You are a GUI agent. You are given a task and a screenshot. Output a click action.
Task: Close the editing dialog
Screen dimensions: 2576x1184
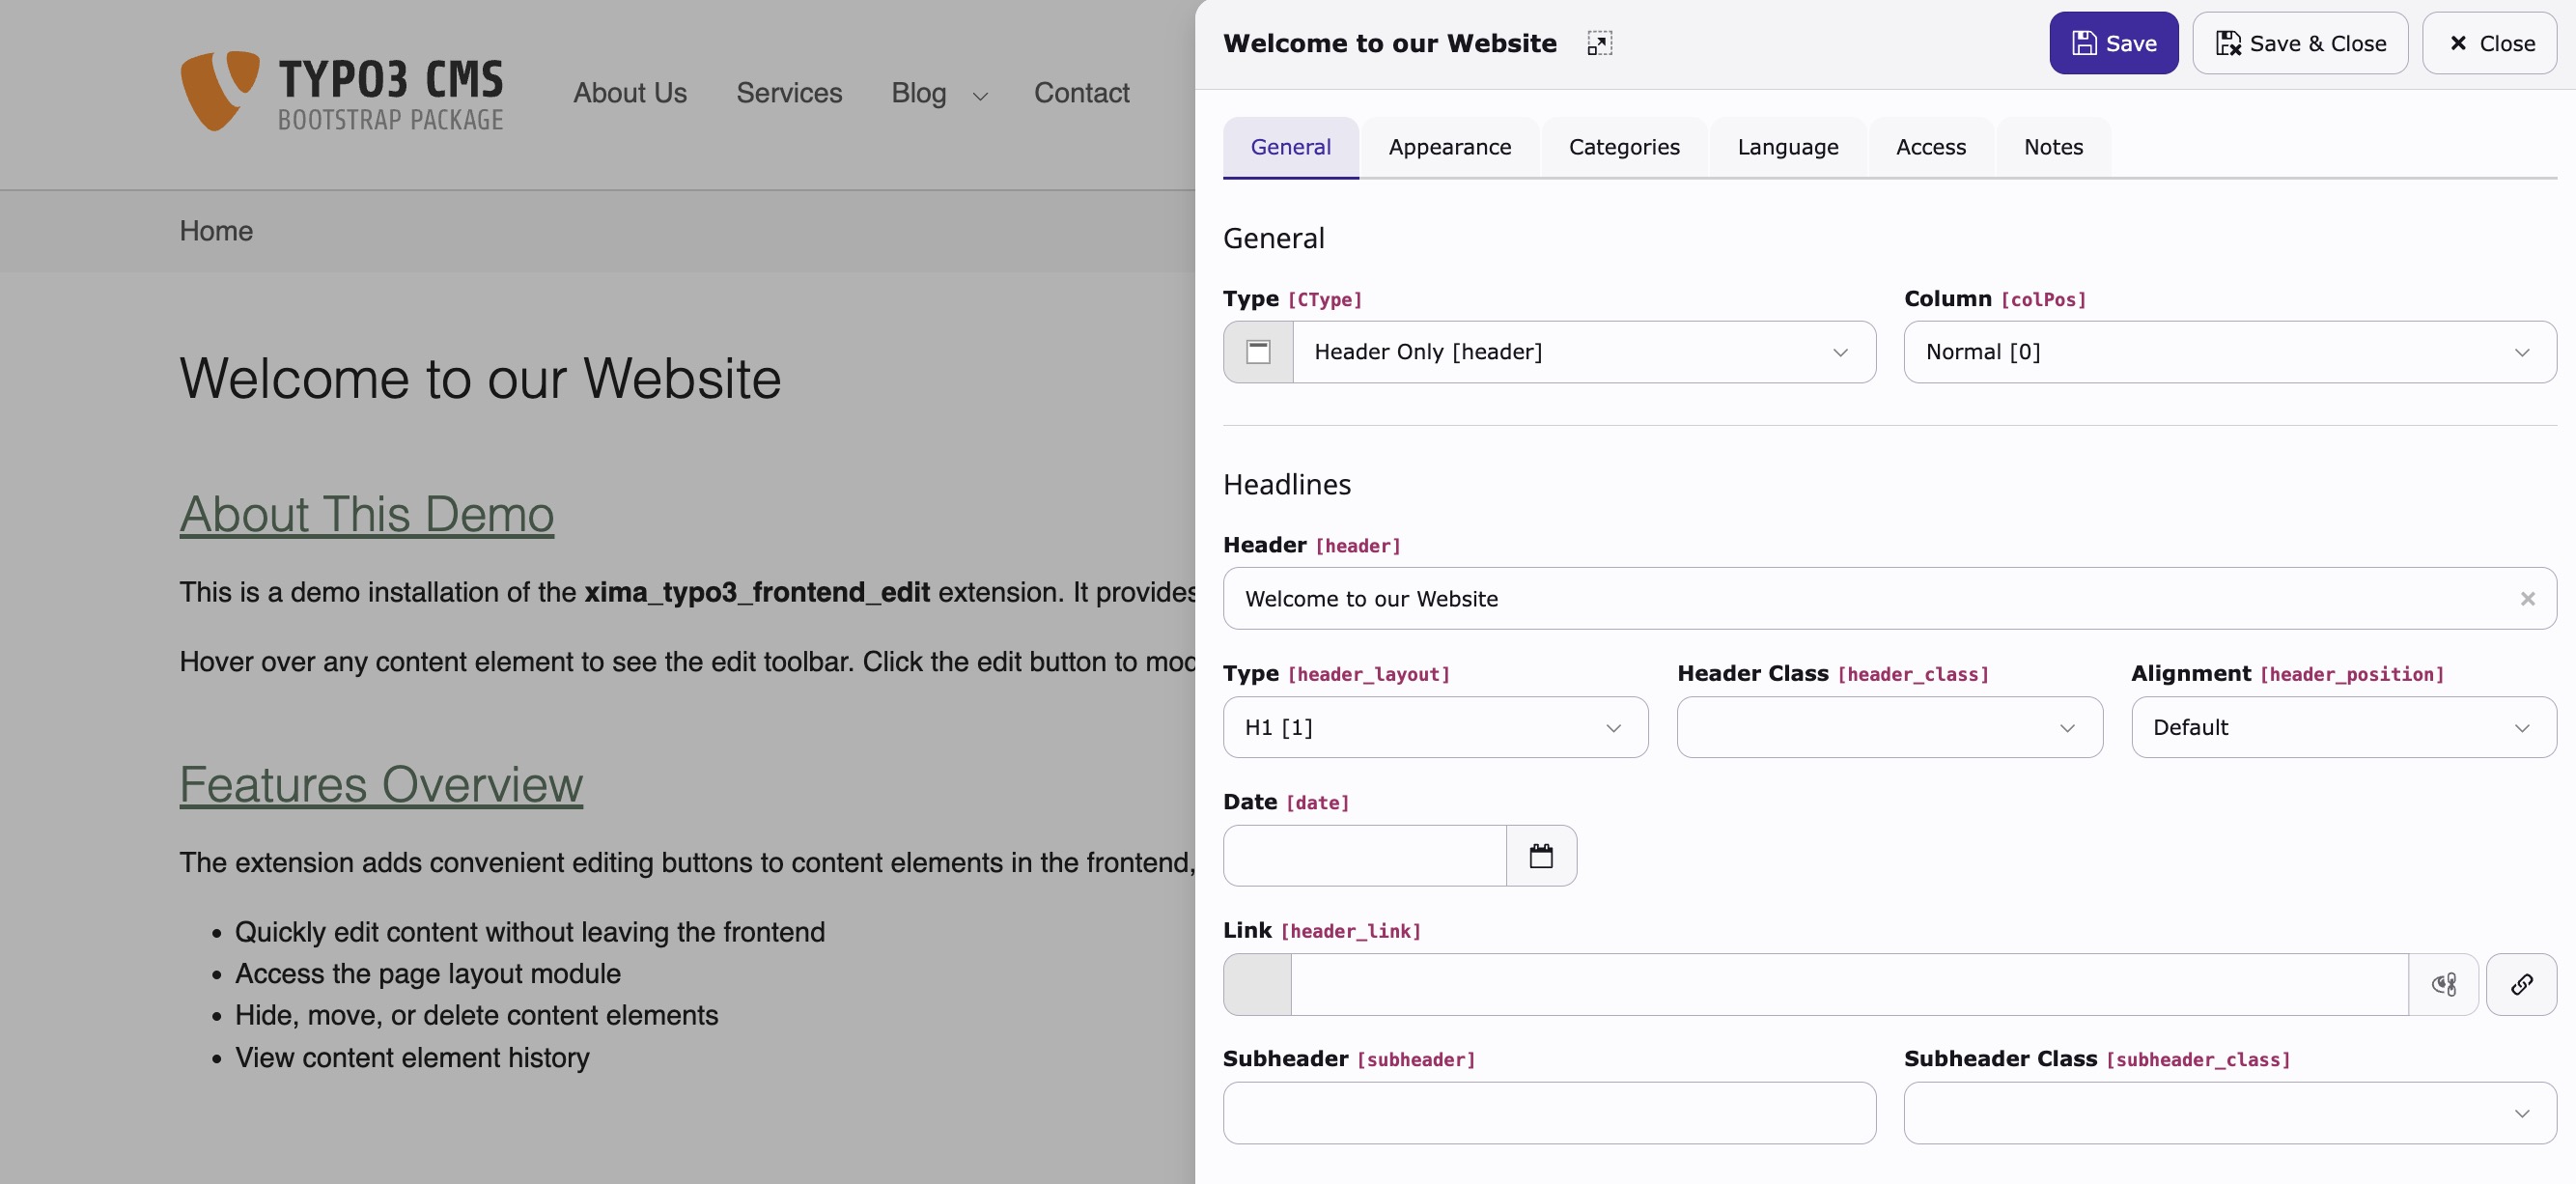2491,43
